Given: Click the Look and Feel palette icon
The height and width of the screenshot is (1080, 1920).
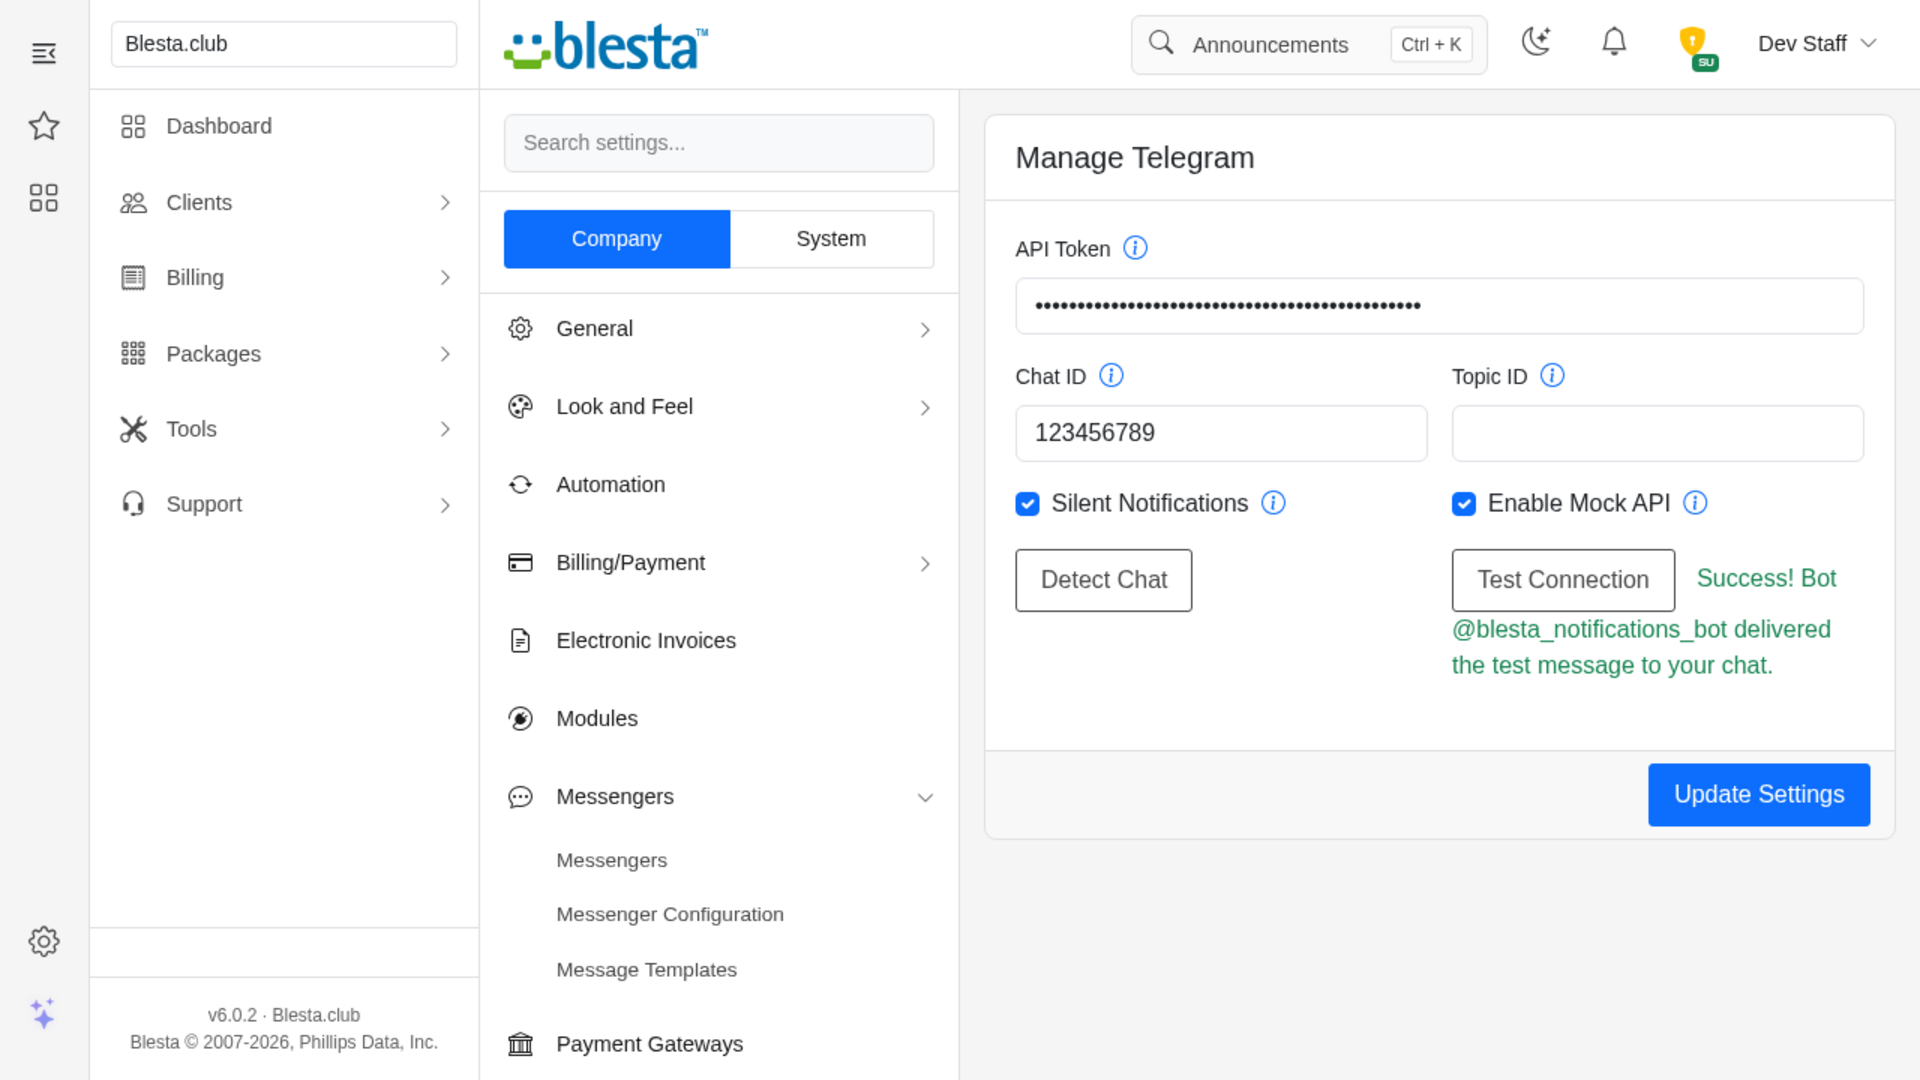Looking at the screenshot, I should tap(520, 407).
